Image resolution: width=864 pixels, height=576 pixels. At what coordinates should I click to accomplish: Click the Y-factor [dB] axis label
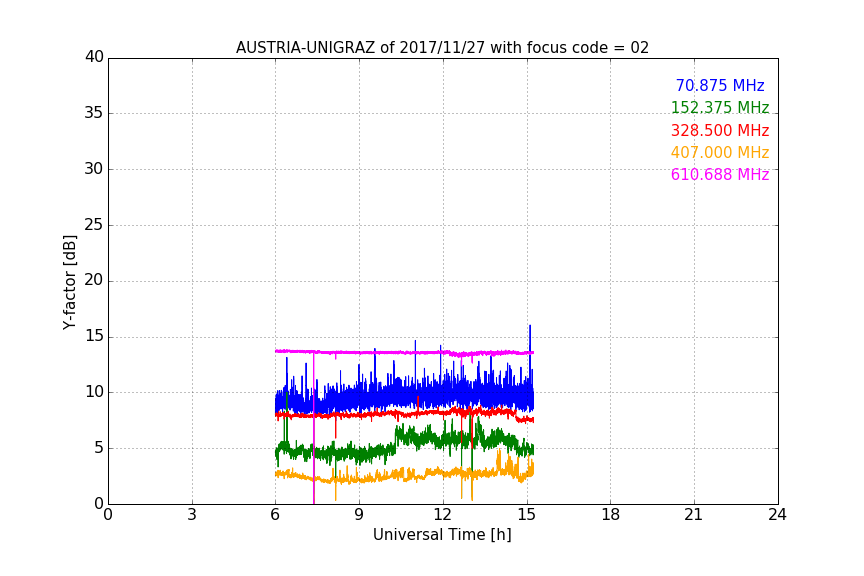[x=70, y=282]
